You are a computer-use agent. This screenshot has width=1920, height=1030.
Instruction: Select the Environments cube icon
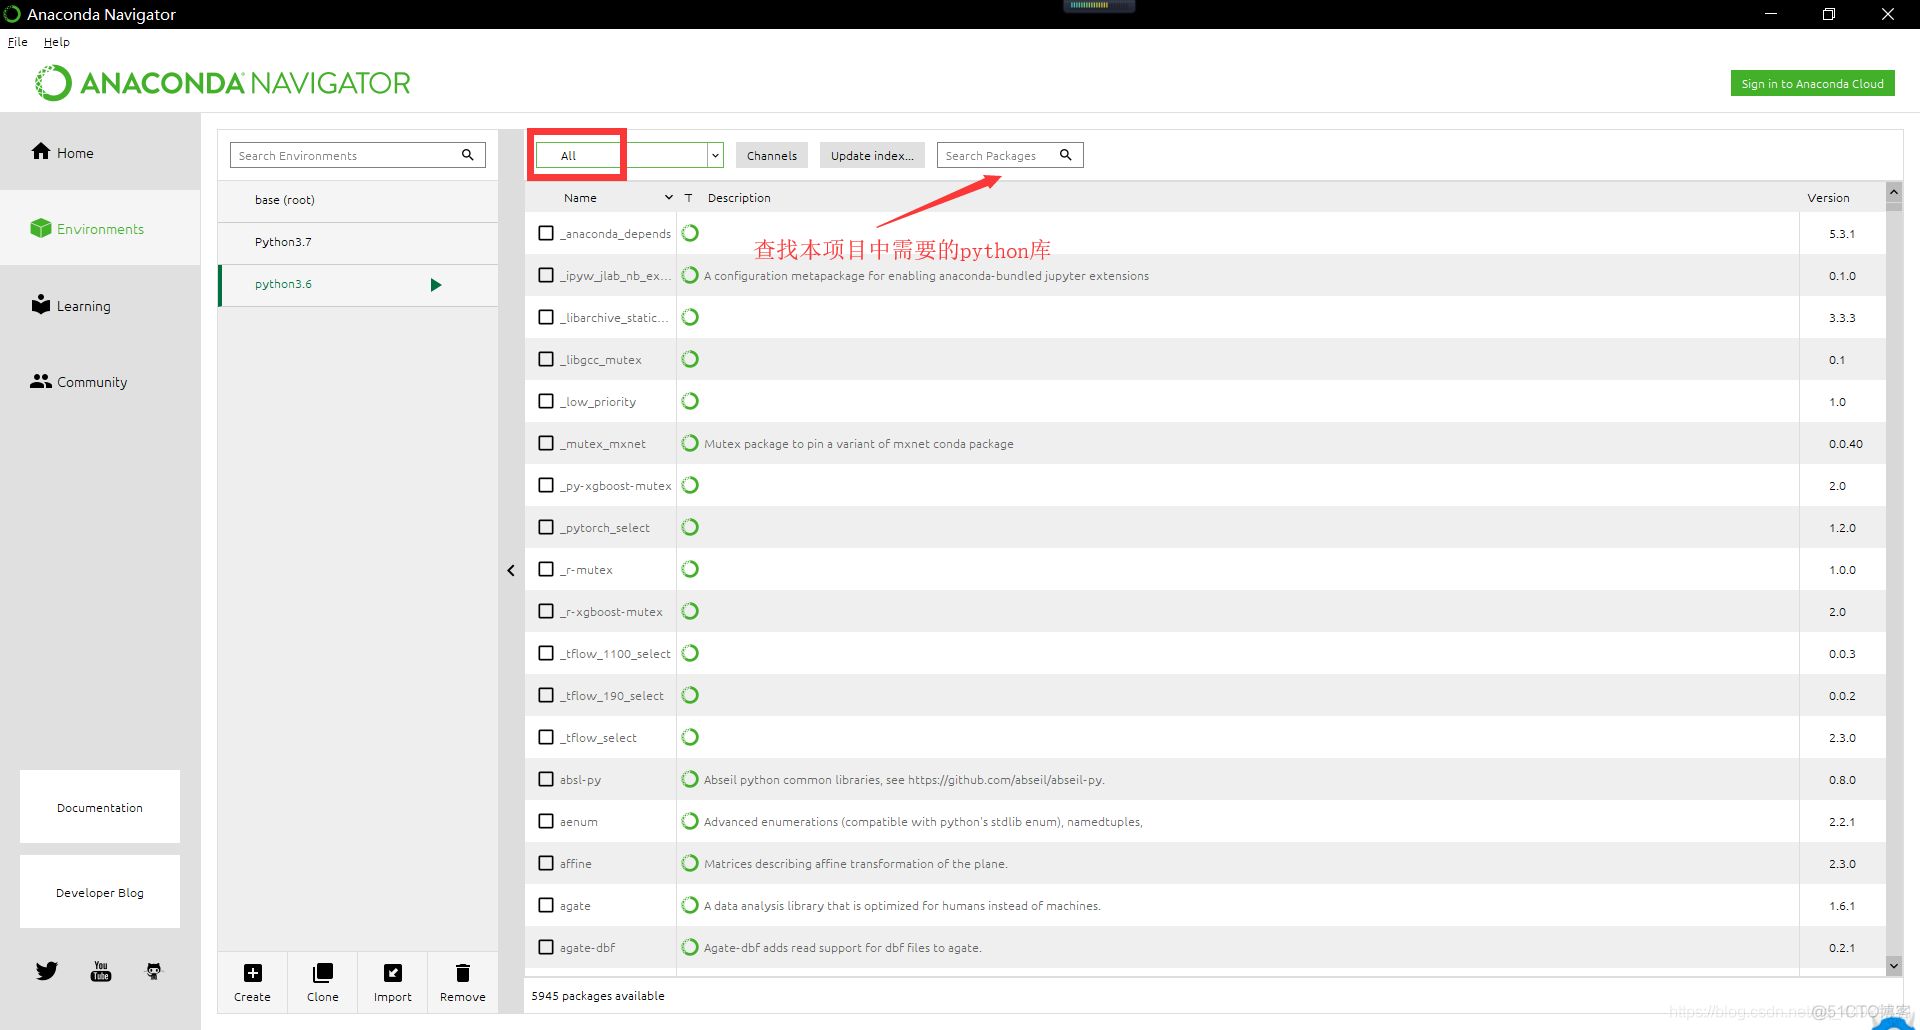[x=41, y=228]
